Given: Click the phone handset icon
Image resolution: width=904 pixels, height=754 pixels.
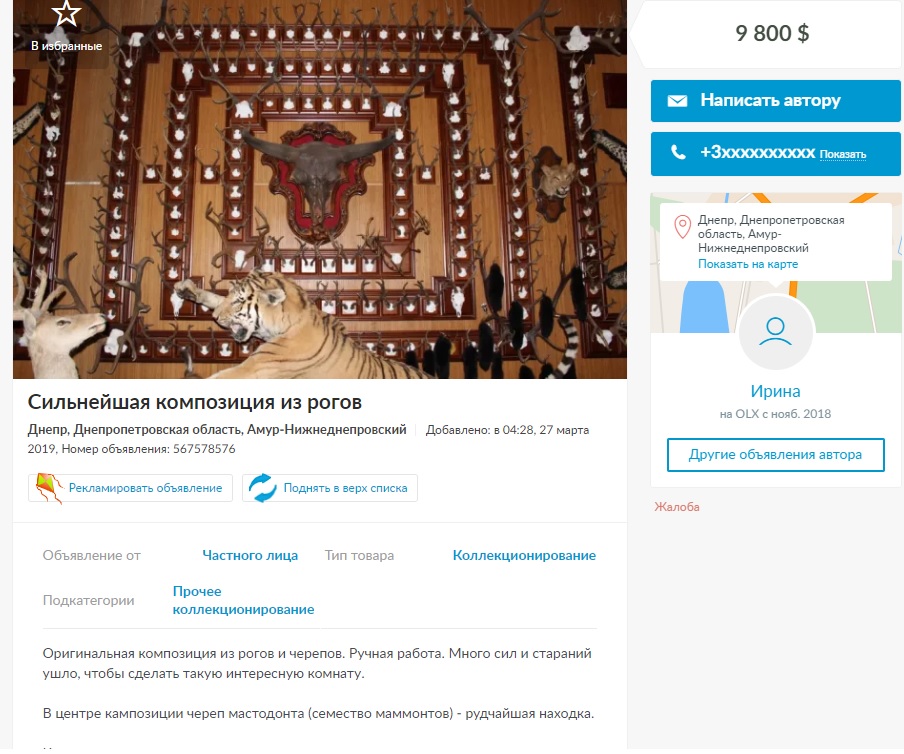Looking at the screenshot, I should pyautogui.click(x=678, y=152).
